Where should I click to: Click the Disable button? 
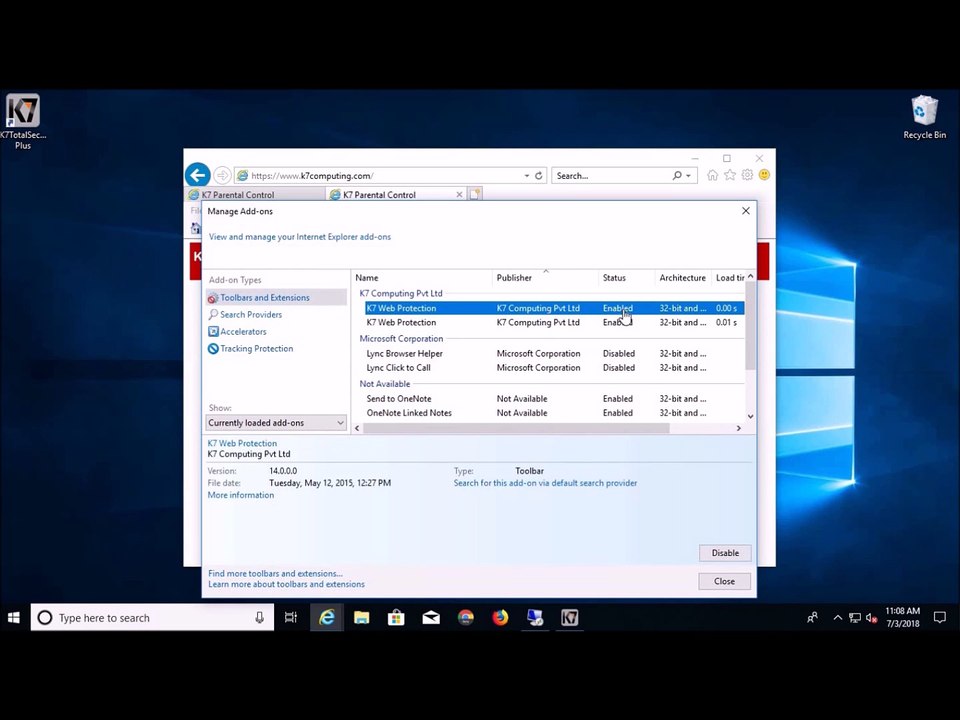coord(725,553)
